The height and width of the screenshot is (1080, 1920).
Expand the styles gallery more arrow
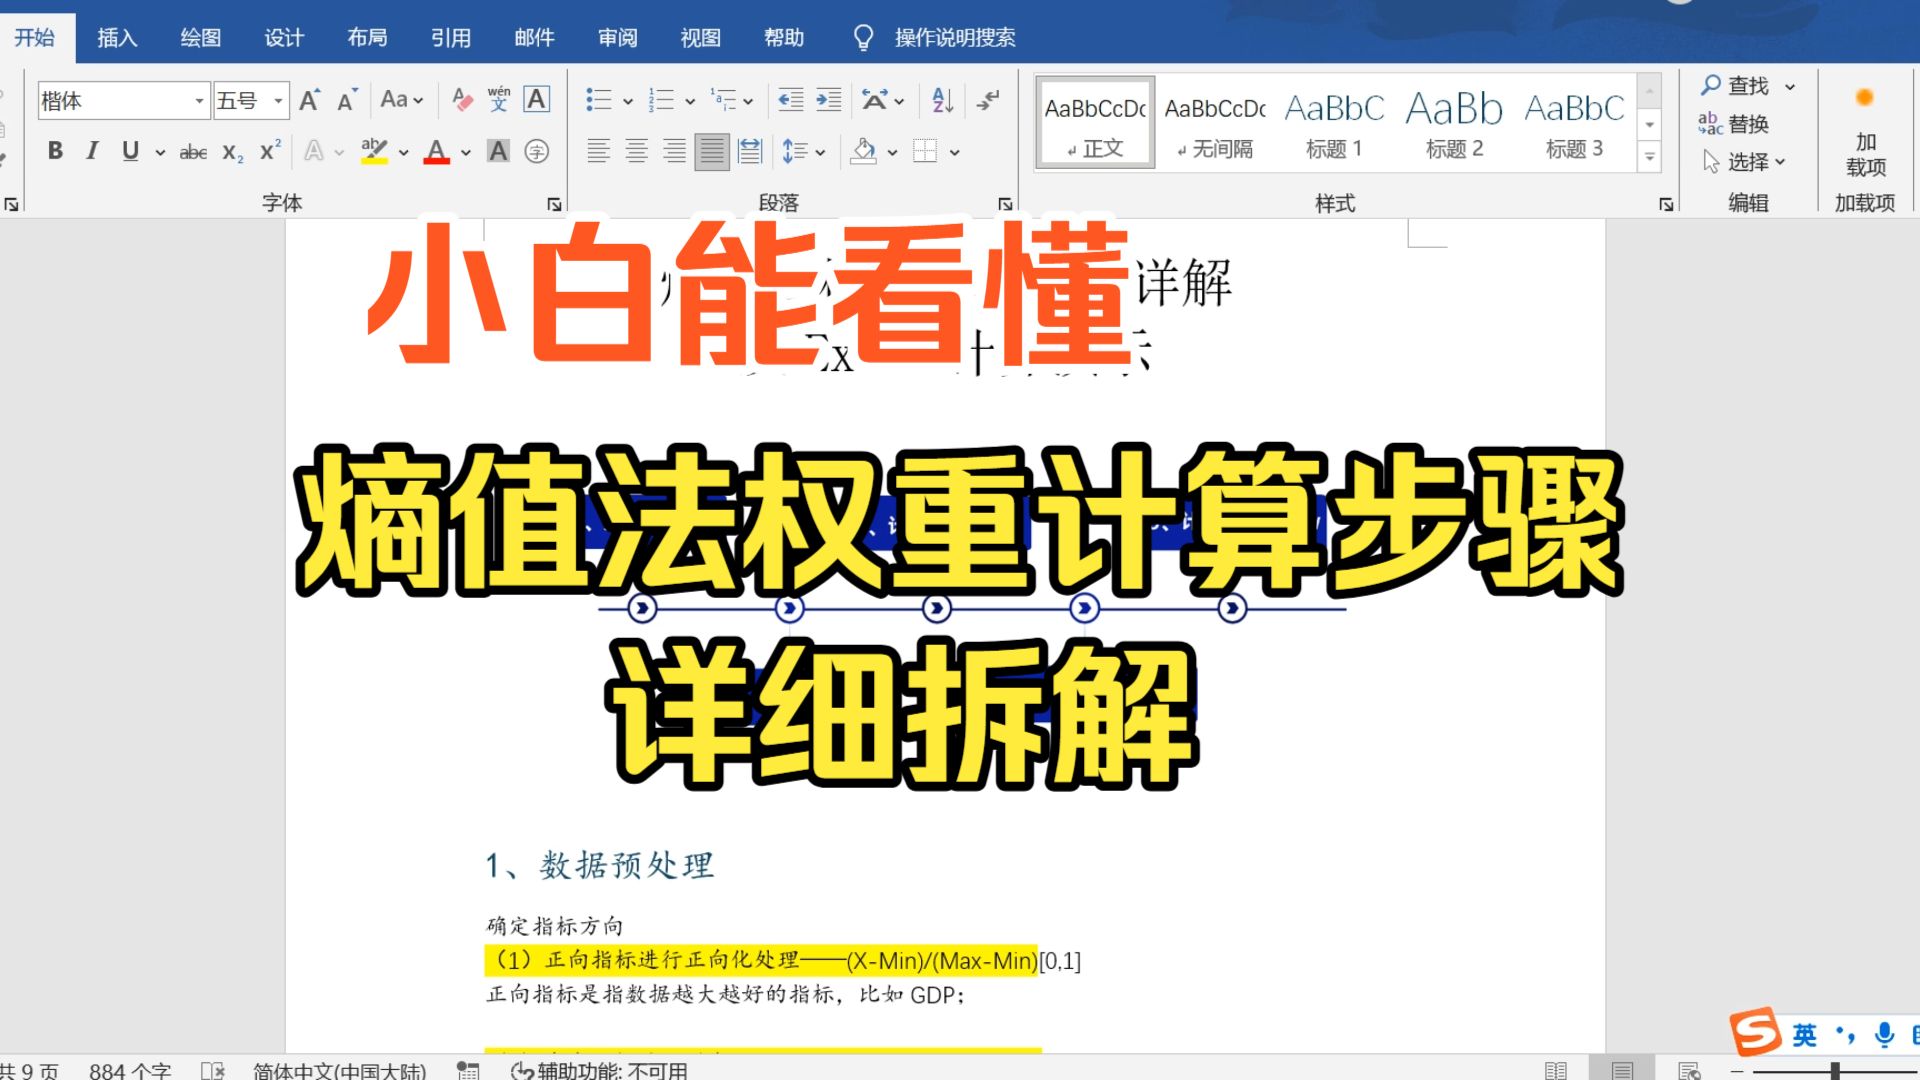1650,157
